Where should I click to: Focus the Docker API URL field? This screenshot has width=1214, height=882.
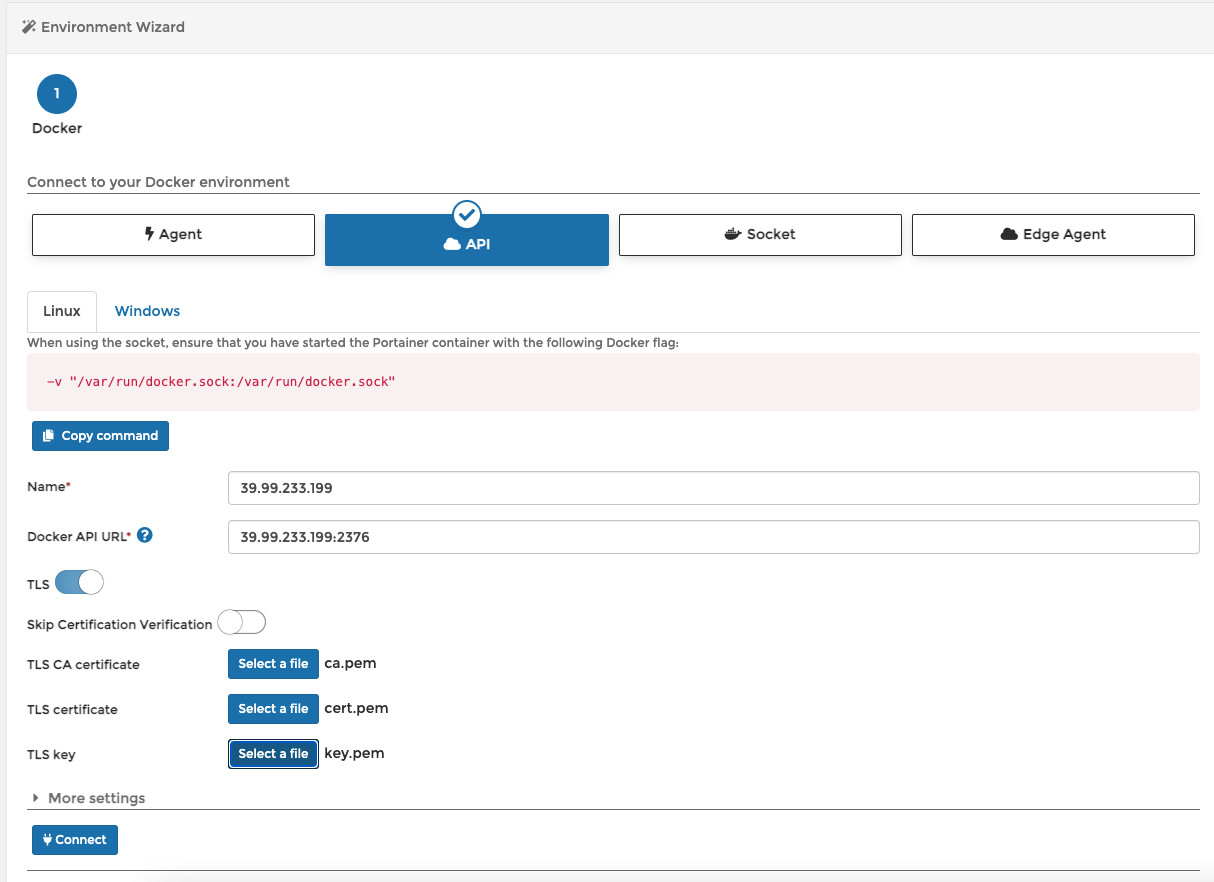713,537
